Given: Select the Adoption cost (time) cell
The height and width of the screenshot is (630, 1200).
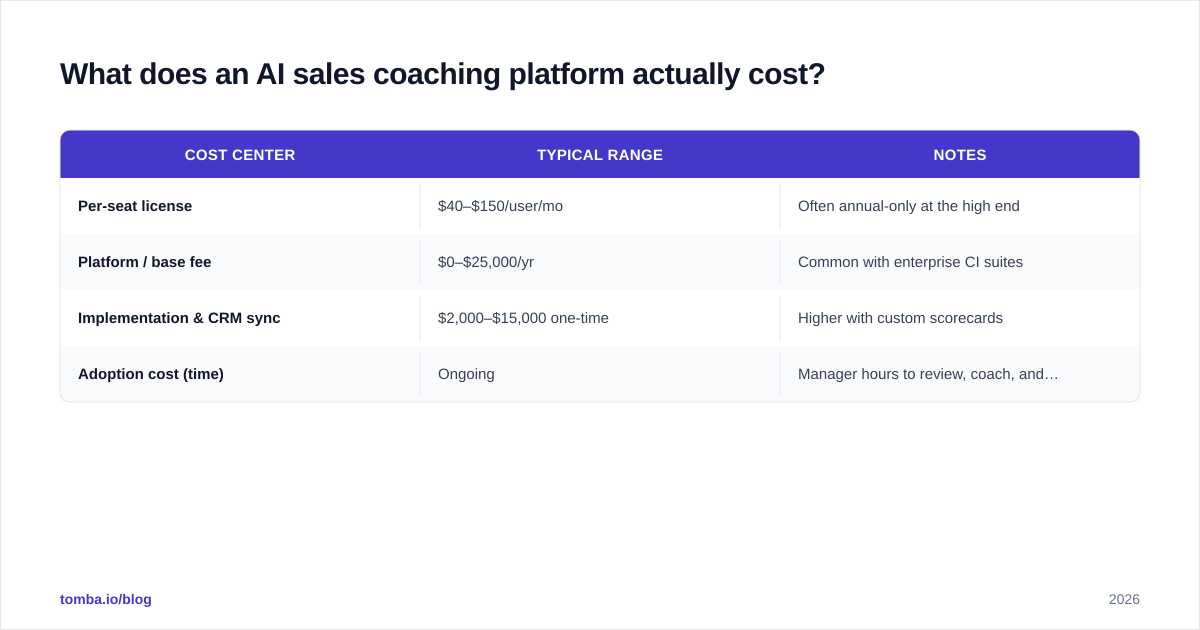Looking at the screenshot, I should (x=240, y=374).
